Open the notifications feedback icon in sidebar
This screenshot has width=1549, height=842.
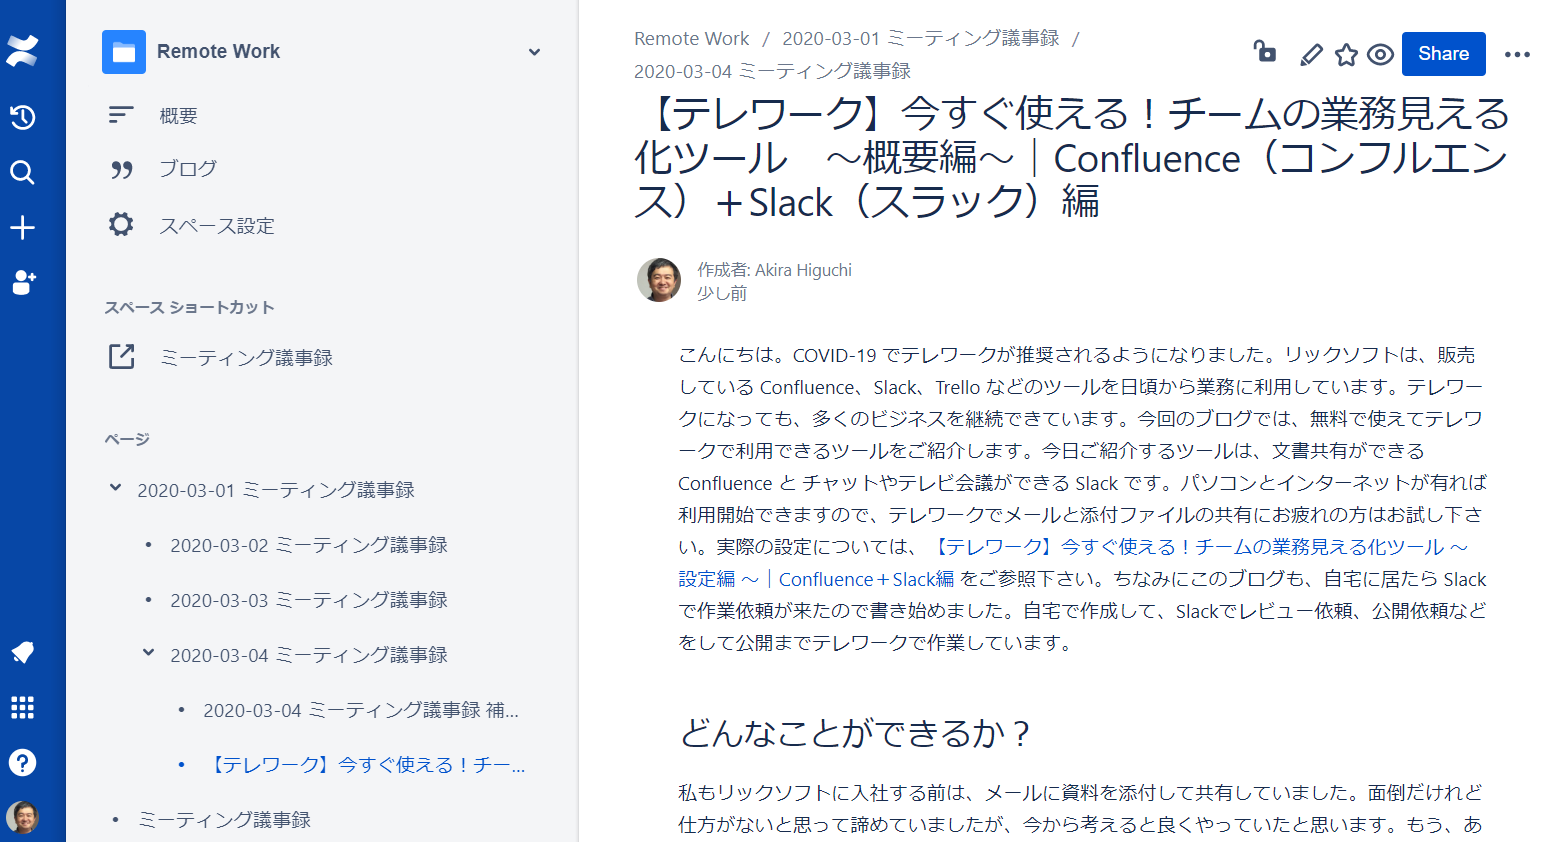click(22, 653)
